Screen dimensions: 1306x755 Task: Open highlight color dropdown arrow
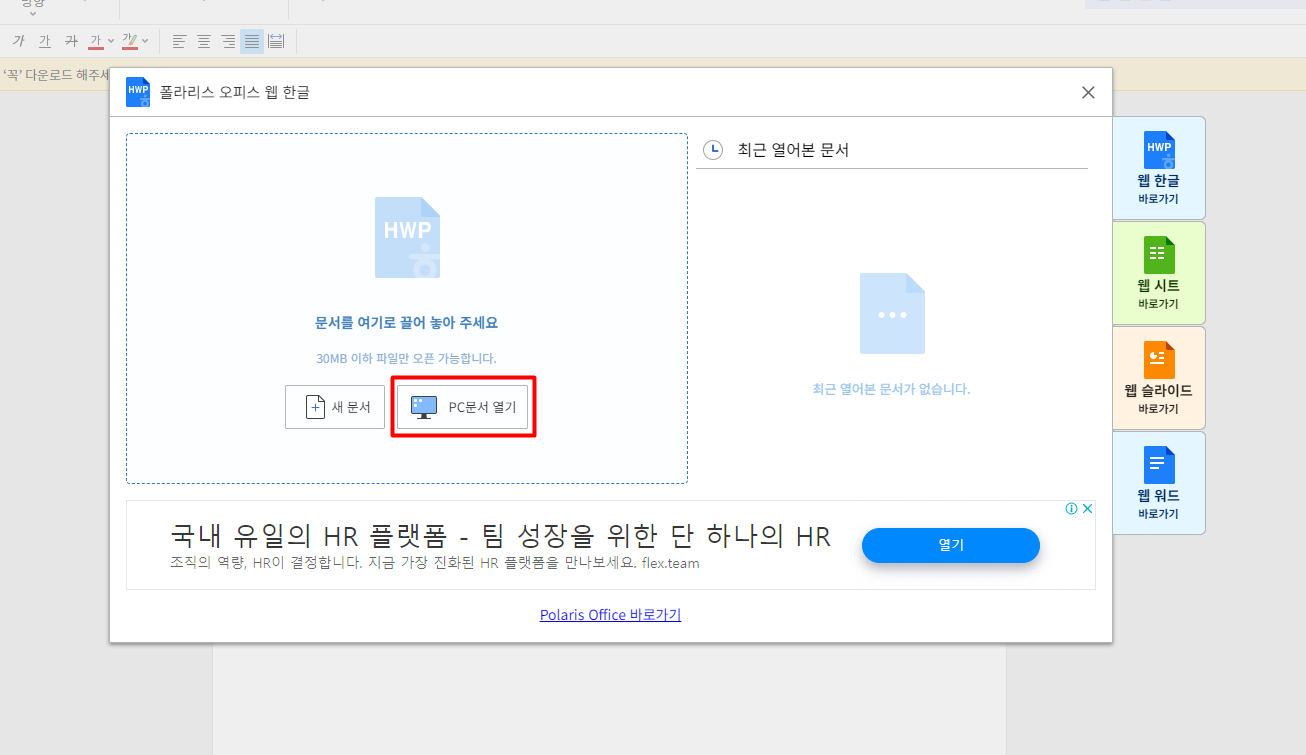pos(145,41)
